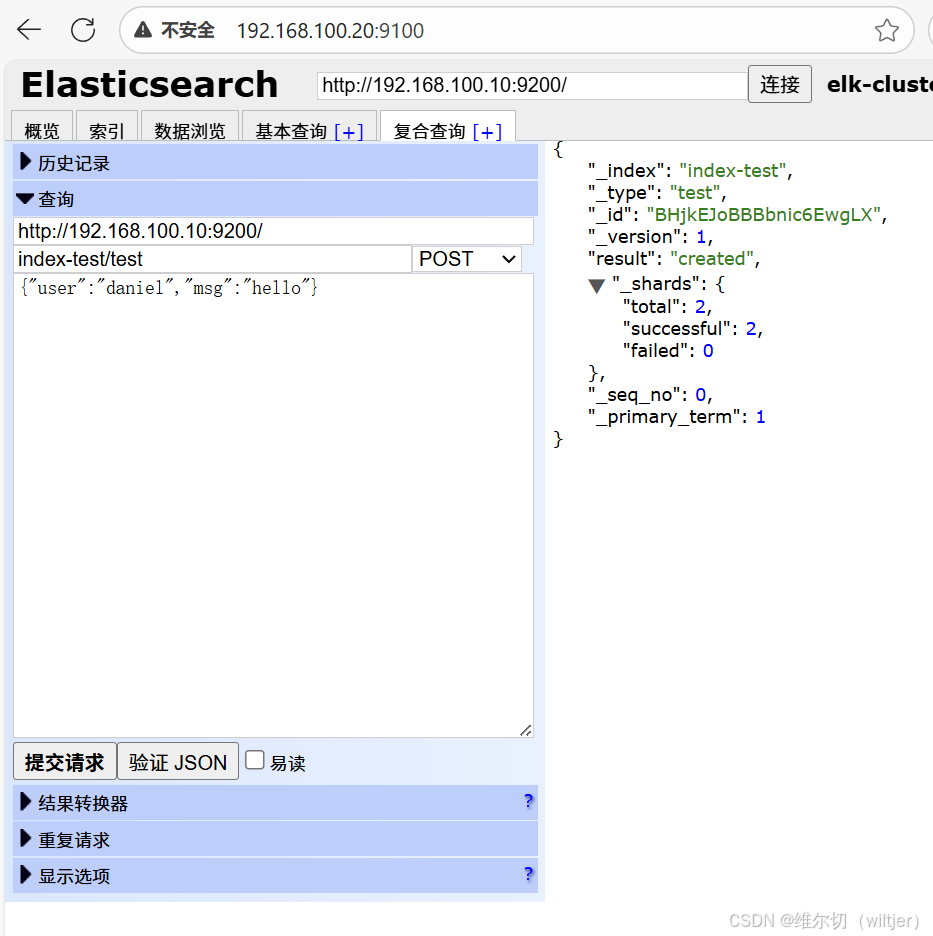Add a new 基本查询 tab via [+]
Viewport: 933px width, 936px height.
(349, 131)
